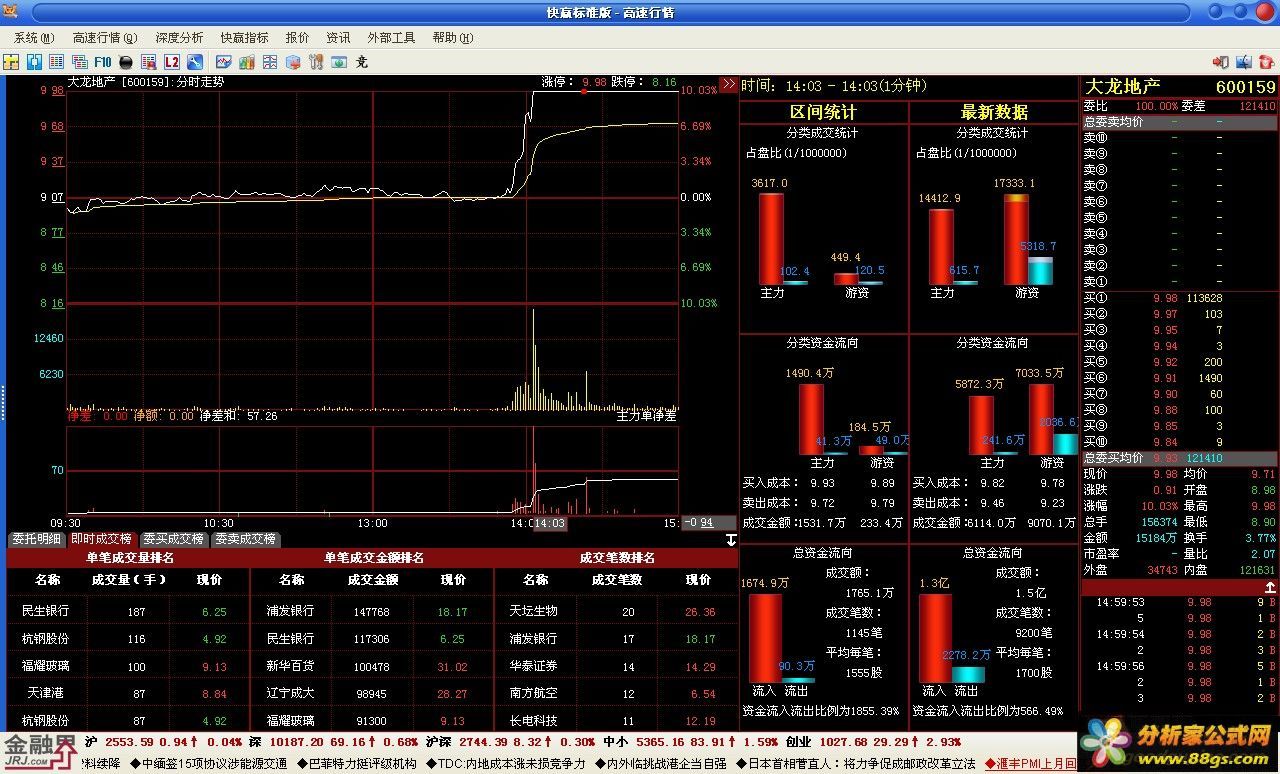The height and width of the screenshot is (774, 1280).
Task: Click the 买① bid row at 9.98
Action: click(1180, 298)
